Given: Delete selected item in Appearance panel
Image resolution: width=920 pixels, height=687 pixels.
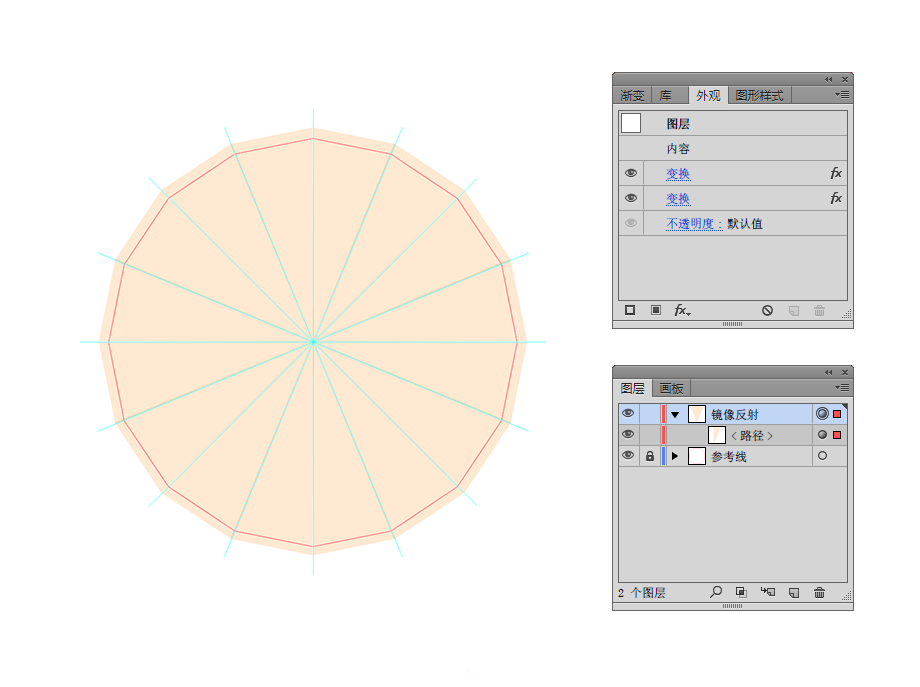Looking at the screenshot, I should 820,310.
